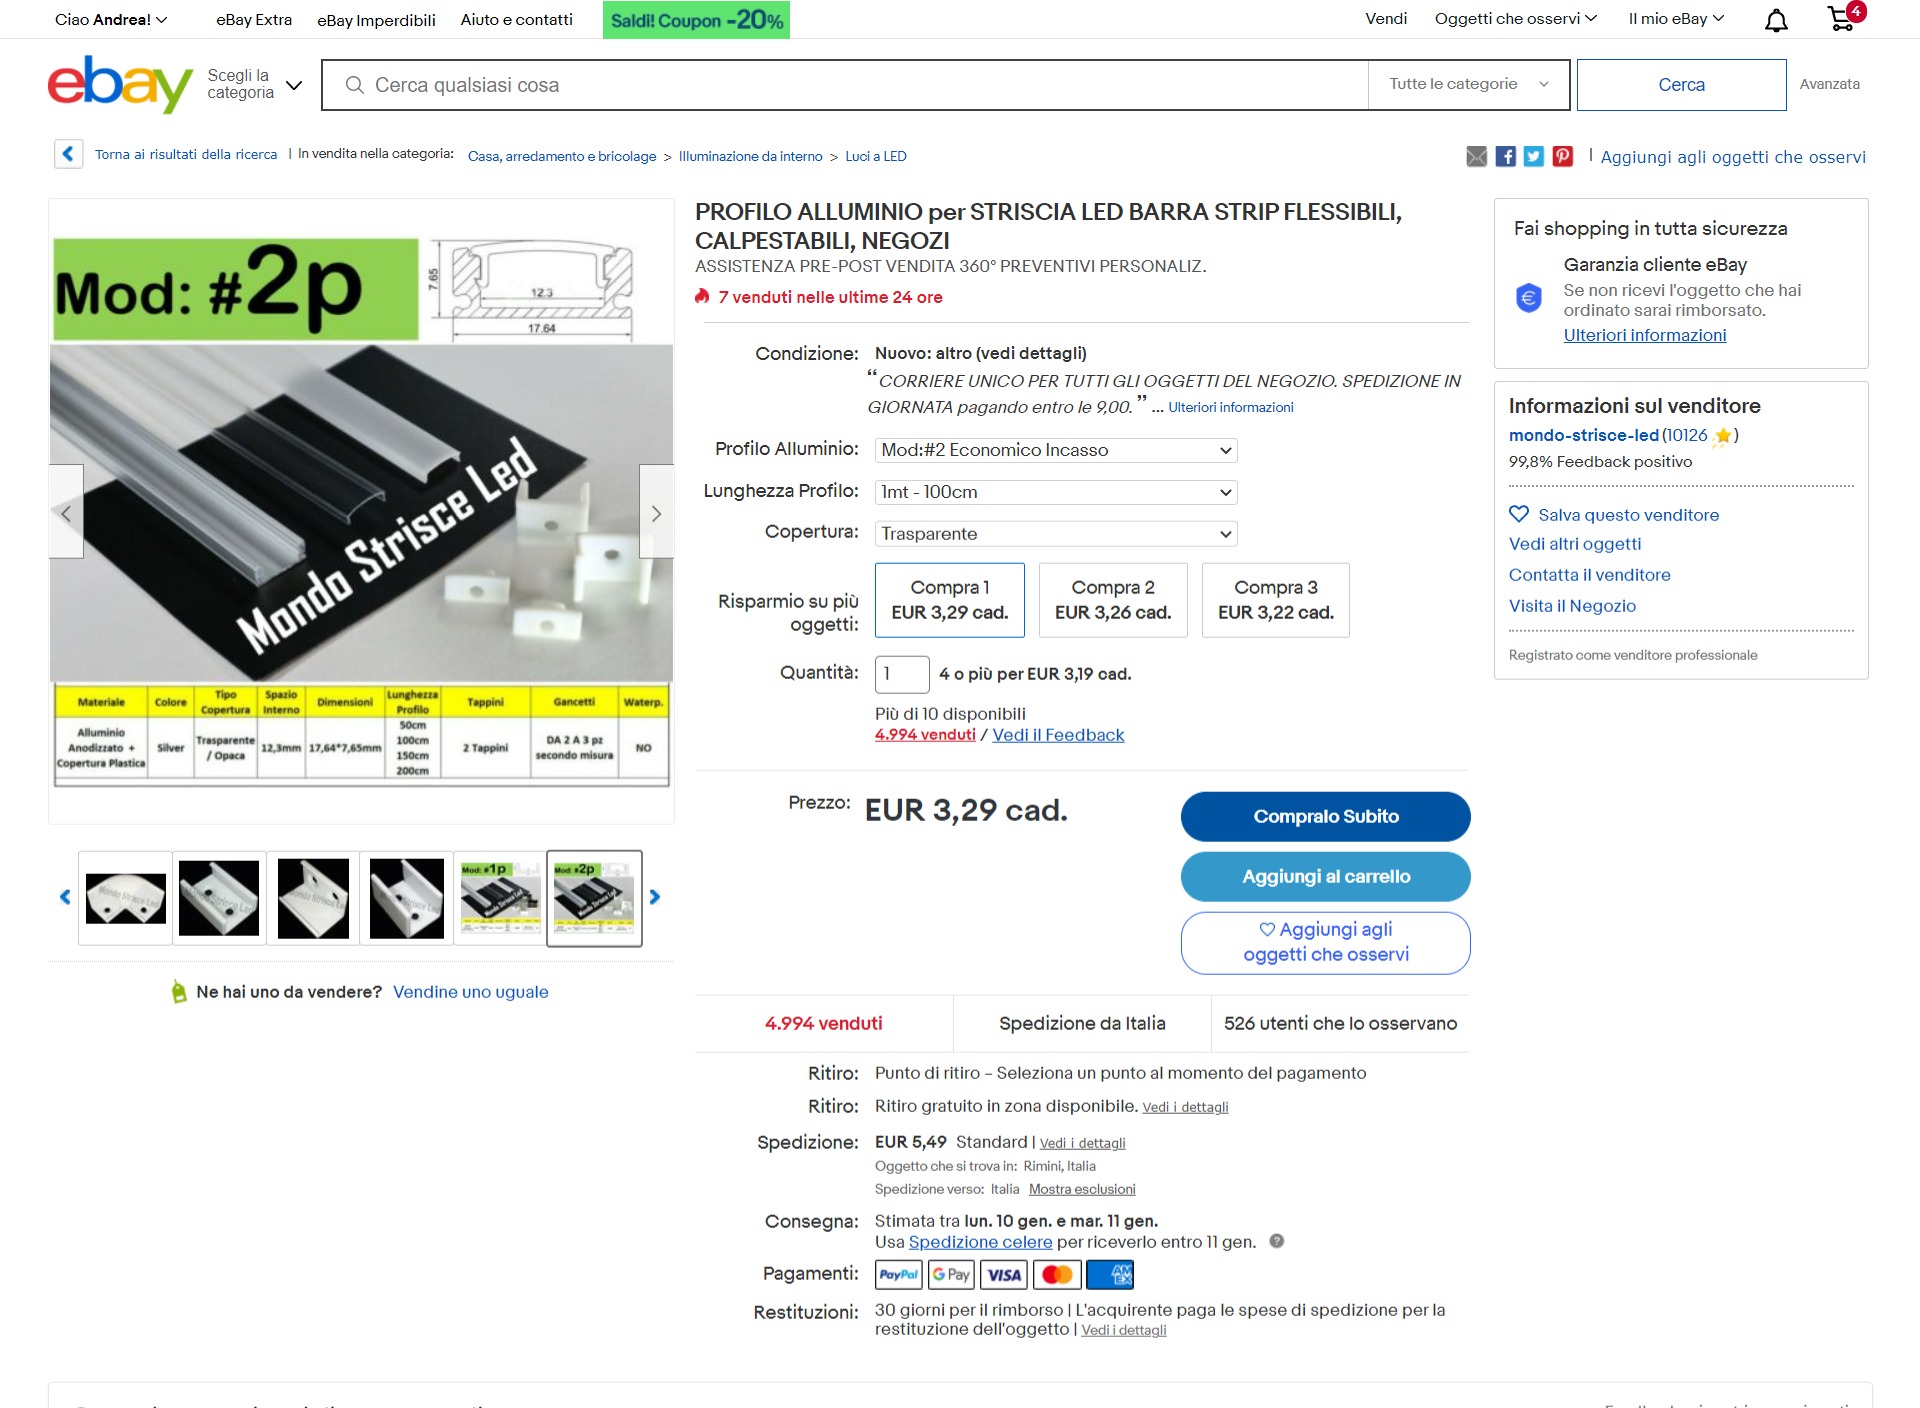Select the Compra 1 price option
Image resolution: width=1920 pixels, height=1408 pixels.
point(950,600)
